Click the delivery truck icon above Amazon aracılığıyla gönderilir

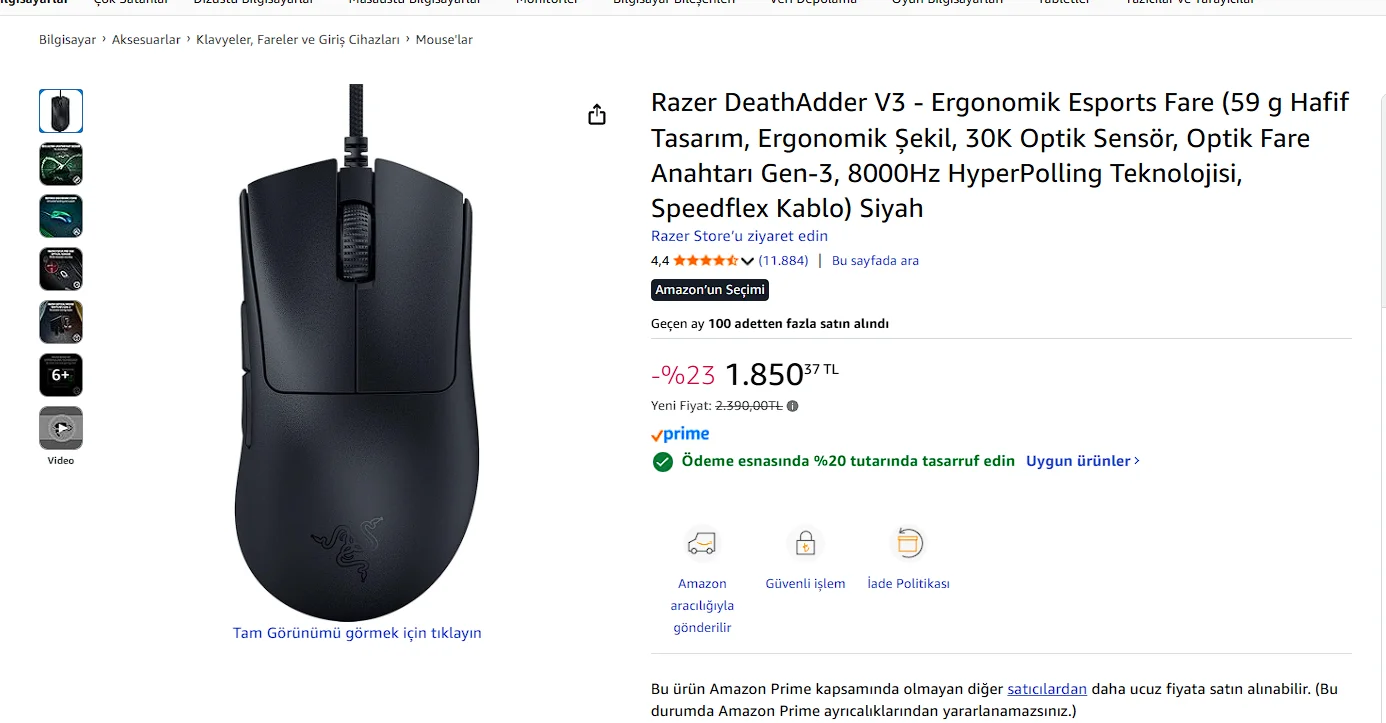tap(702, 544)
